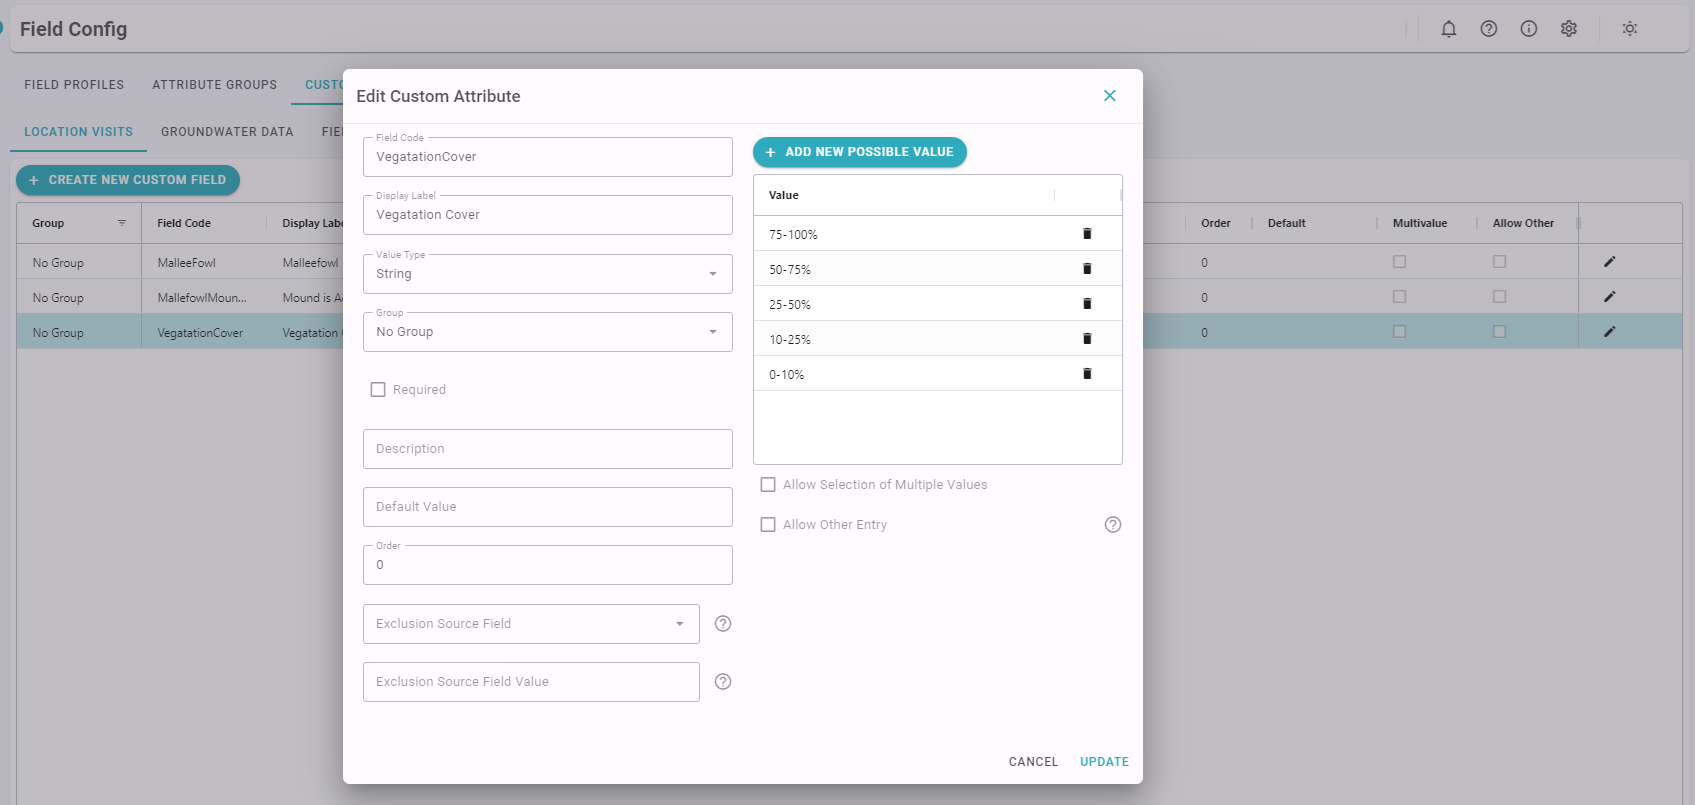Tick the Required checkbox
The width and height of the screenshot is (1695, 805).
(x=378, y=390)
